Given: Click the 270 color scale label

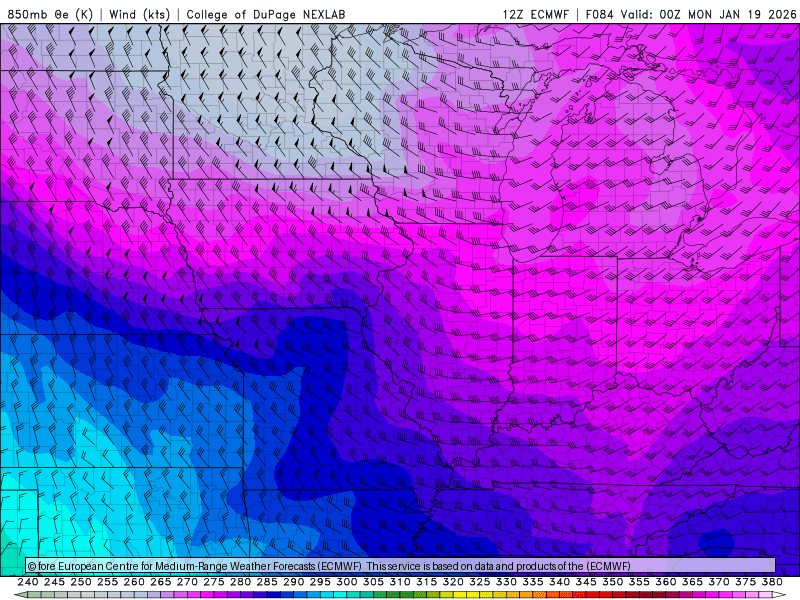Looking at the screenshot, I should coord(187,582).
